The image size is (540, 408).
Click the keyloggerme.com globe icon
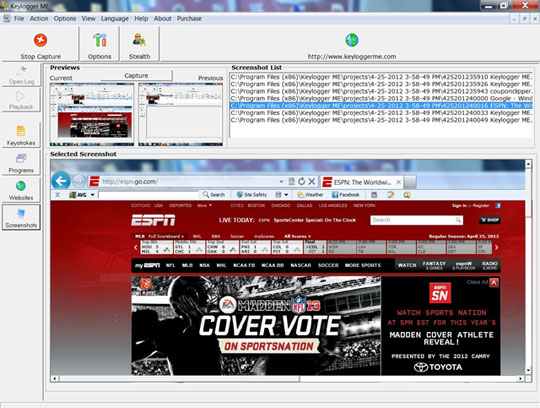(352, 40)
